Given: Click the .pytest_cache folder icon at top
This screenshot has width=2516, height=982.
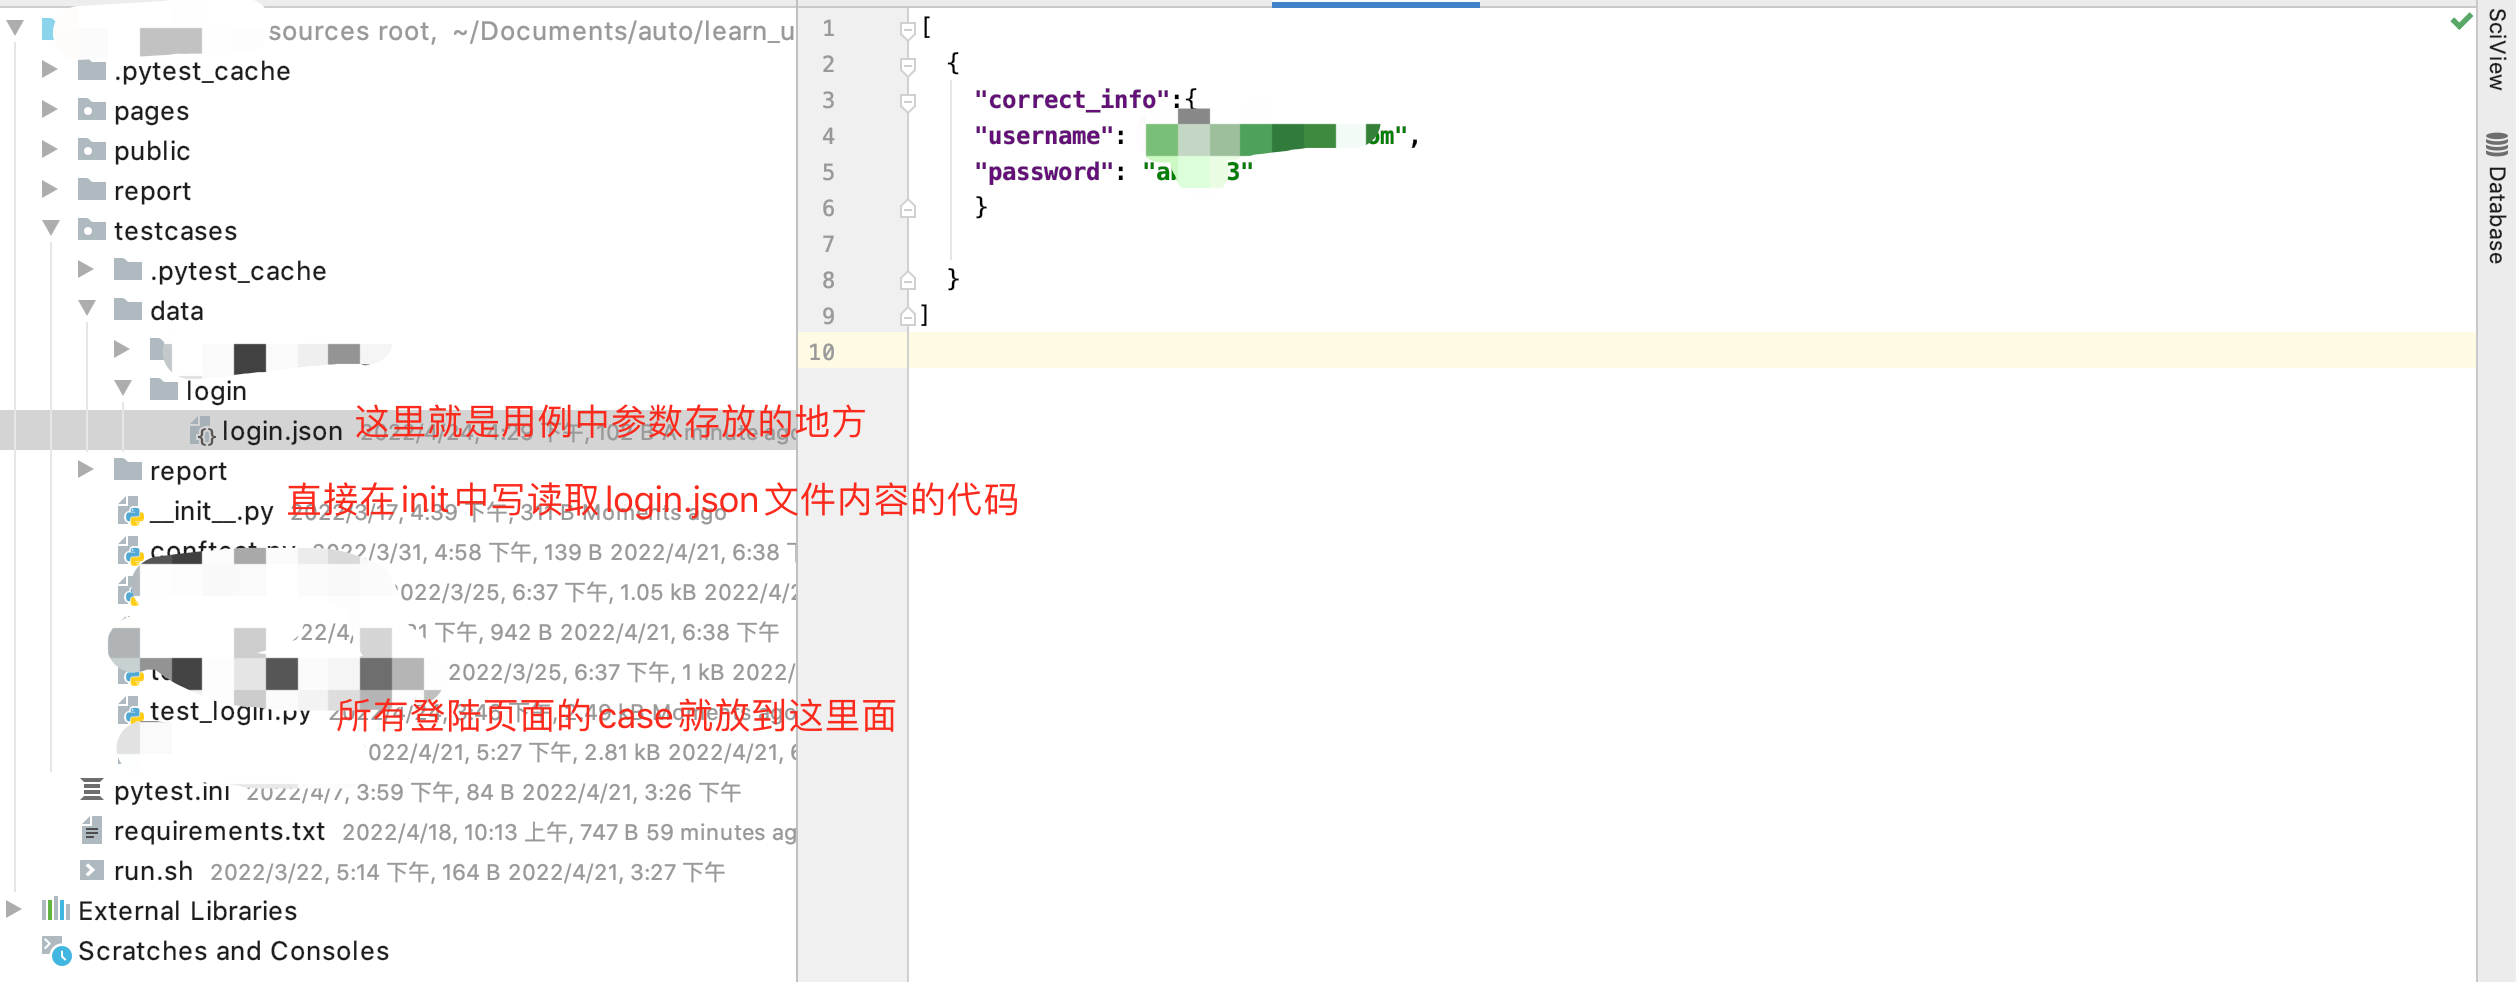Looking at the screenshot, I should [92, 70].
